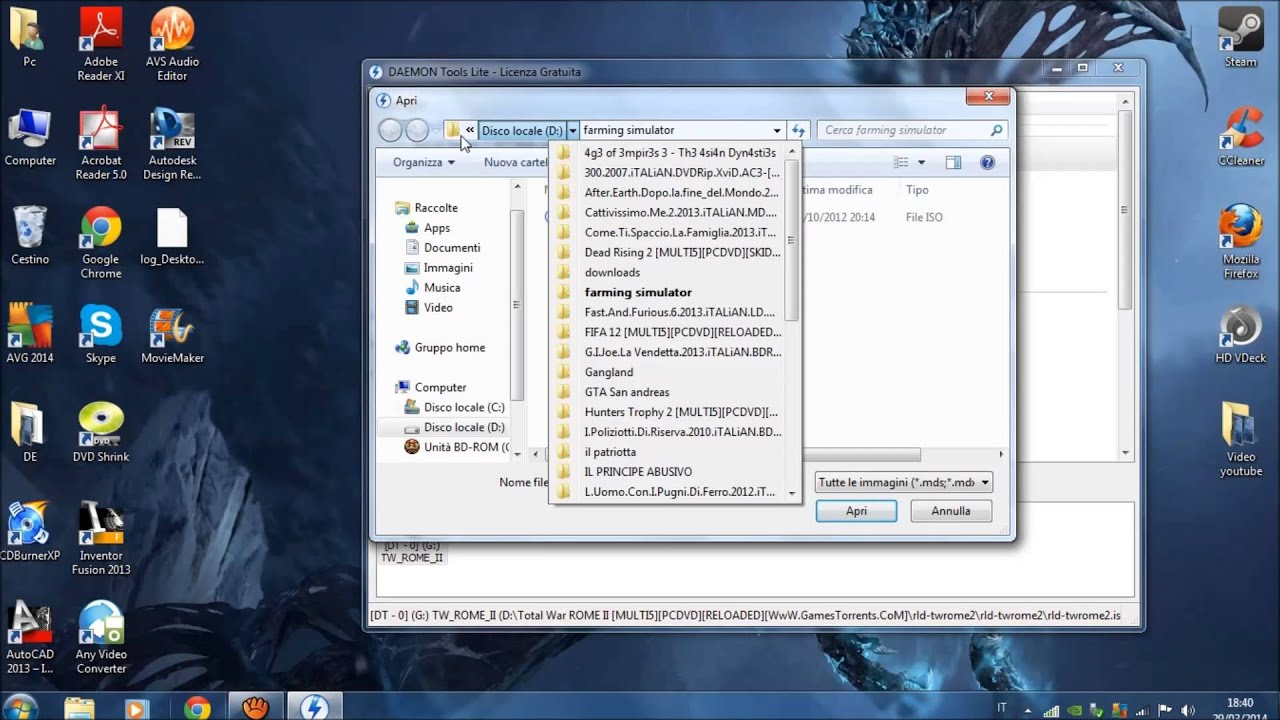Open the Pc folder desktop icon
1280x720 pixels.
coord(30,38)
